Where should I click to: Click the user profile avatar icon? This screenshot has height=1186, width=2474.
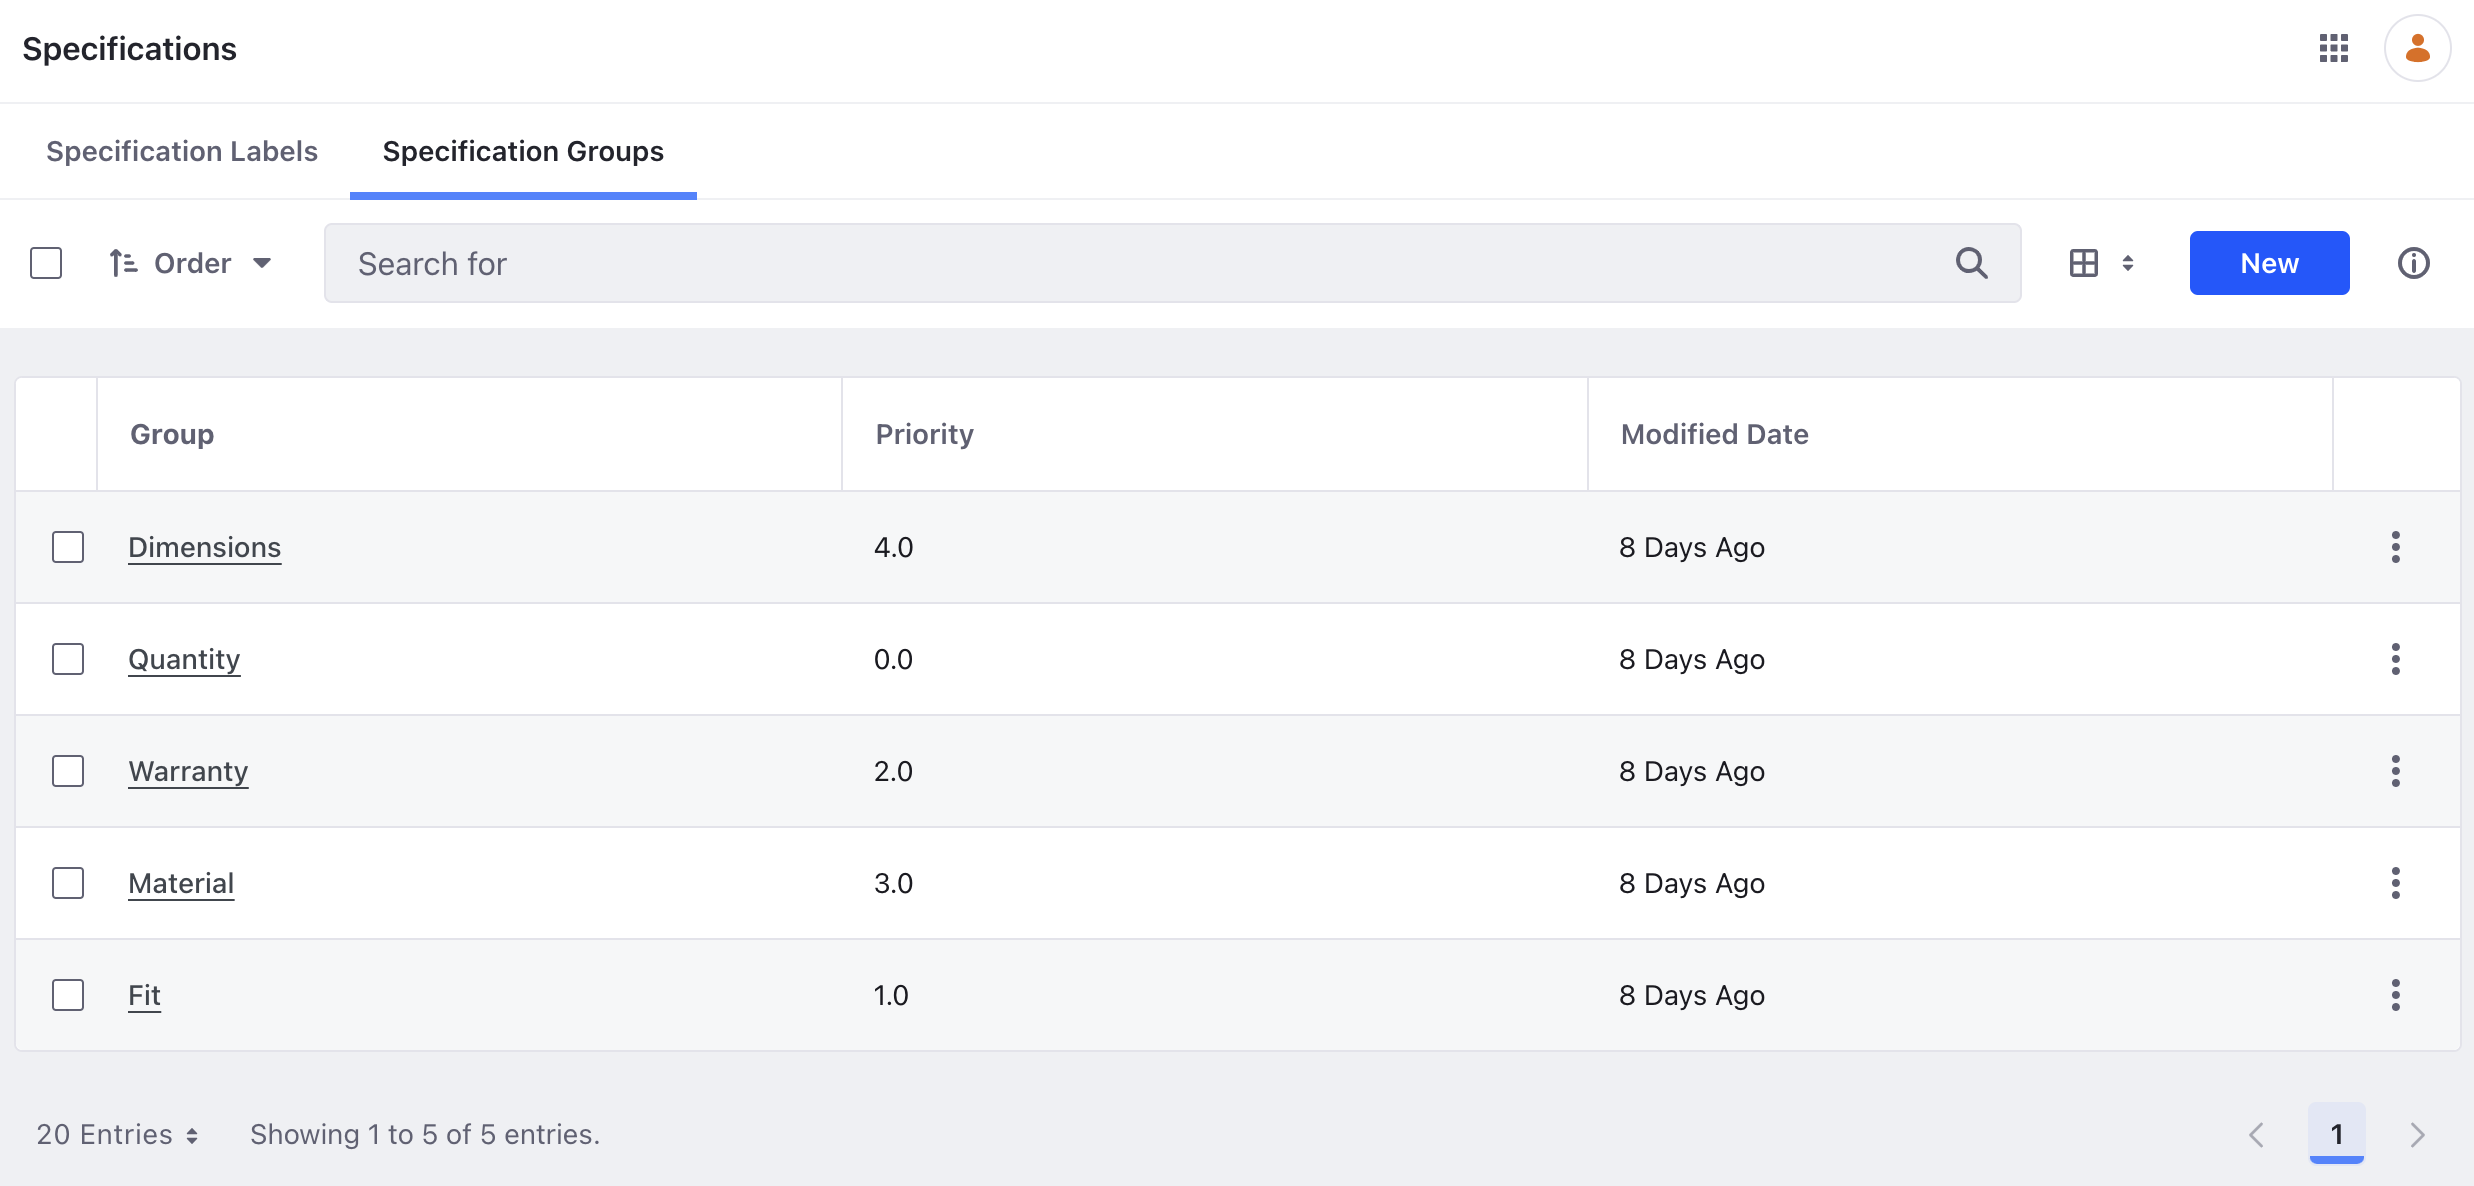[x=2416, y=49]
